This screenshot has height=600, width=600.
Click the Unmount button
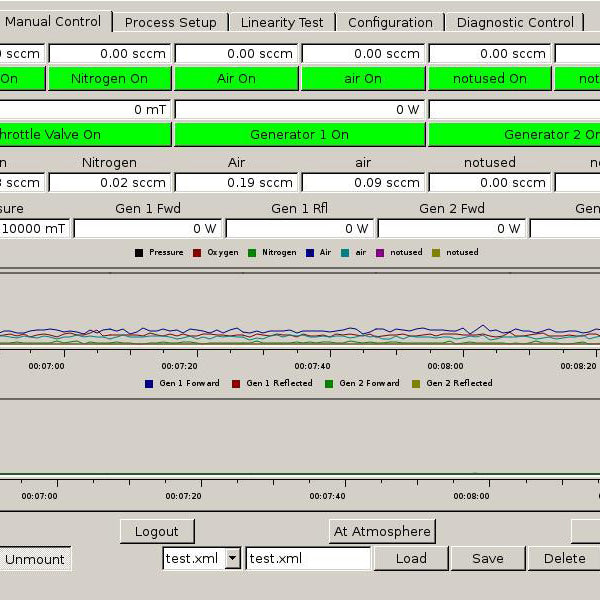[x=35, y=559]
